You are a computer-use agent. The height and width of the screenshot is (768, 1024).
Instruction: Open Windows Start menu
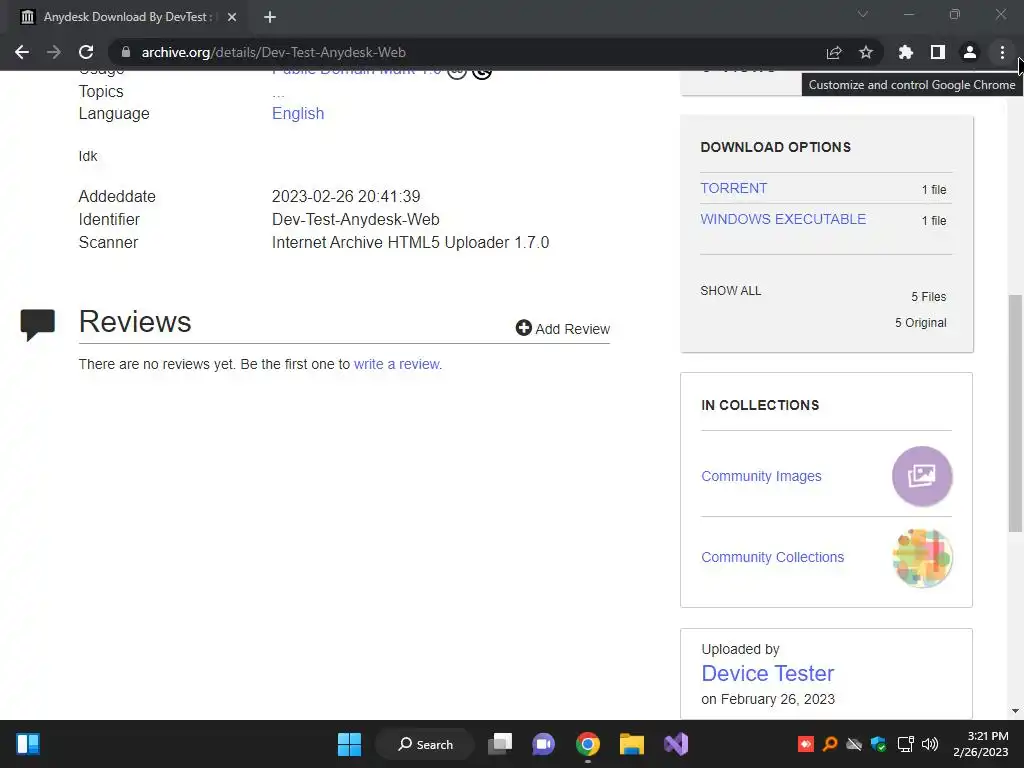click(349, 744)
